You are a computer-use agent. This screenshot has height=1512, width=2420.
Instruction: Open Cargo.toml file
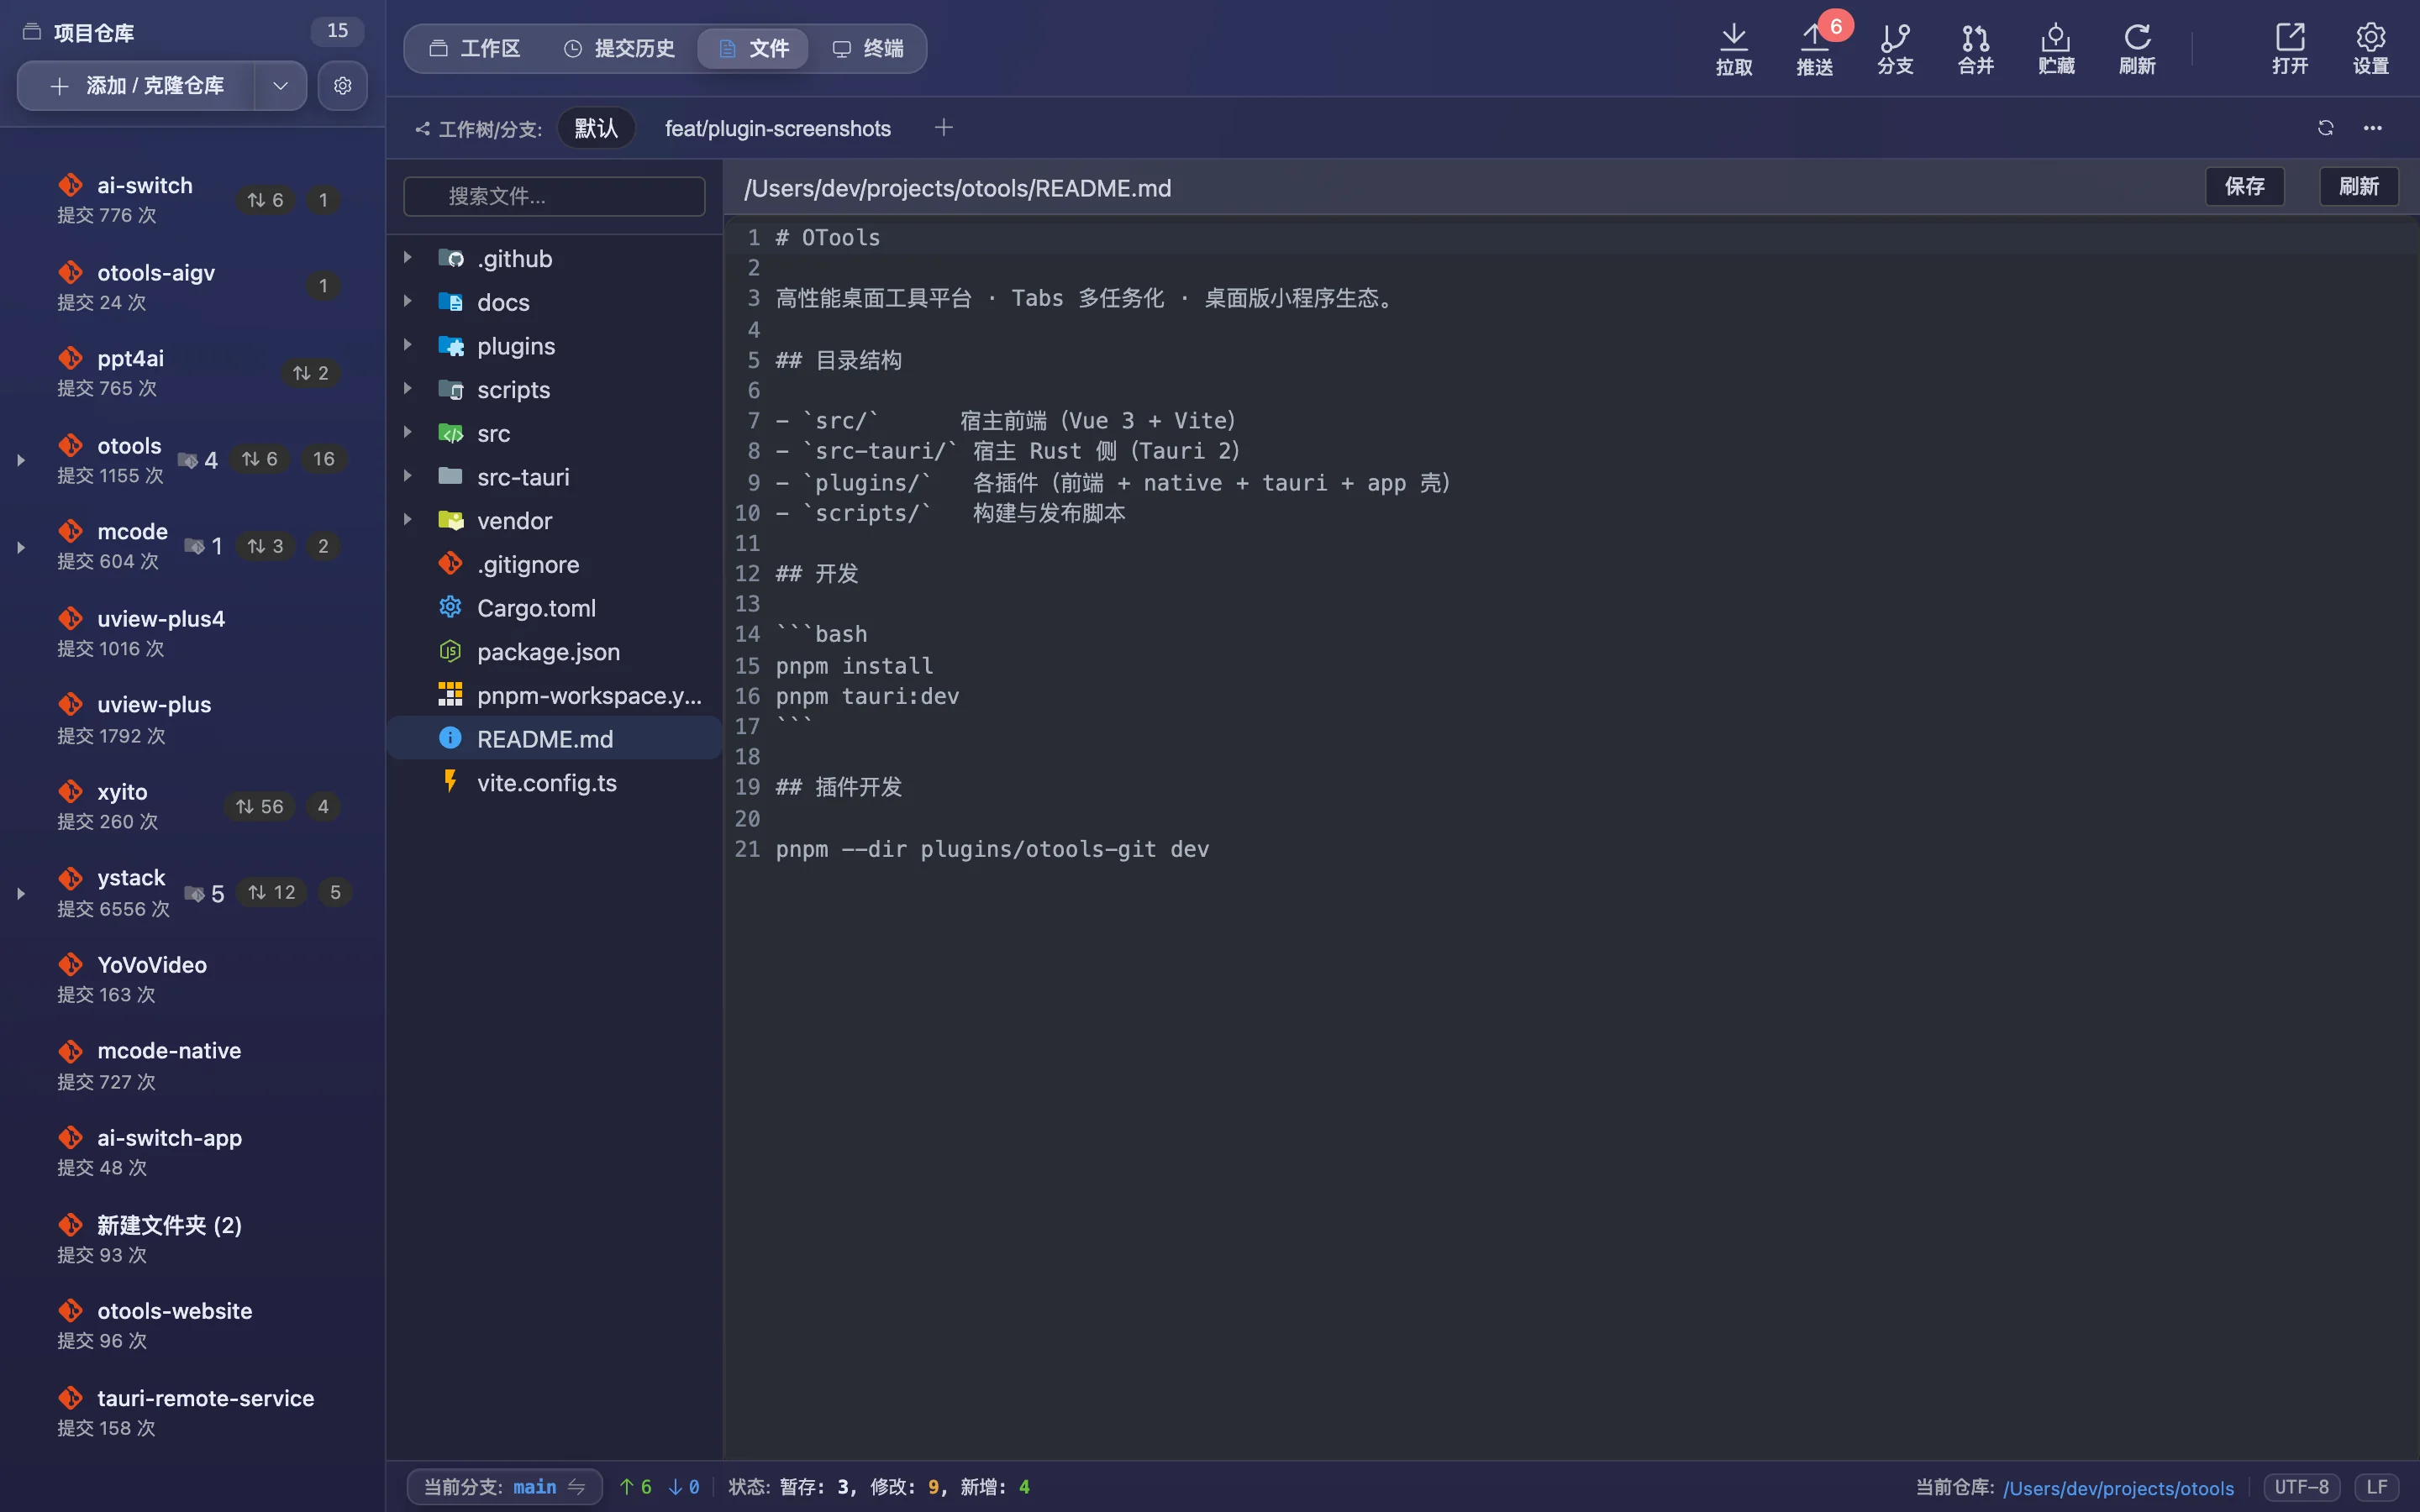(554, 608)
